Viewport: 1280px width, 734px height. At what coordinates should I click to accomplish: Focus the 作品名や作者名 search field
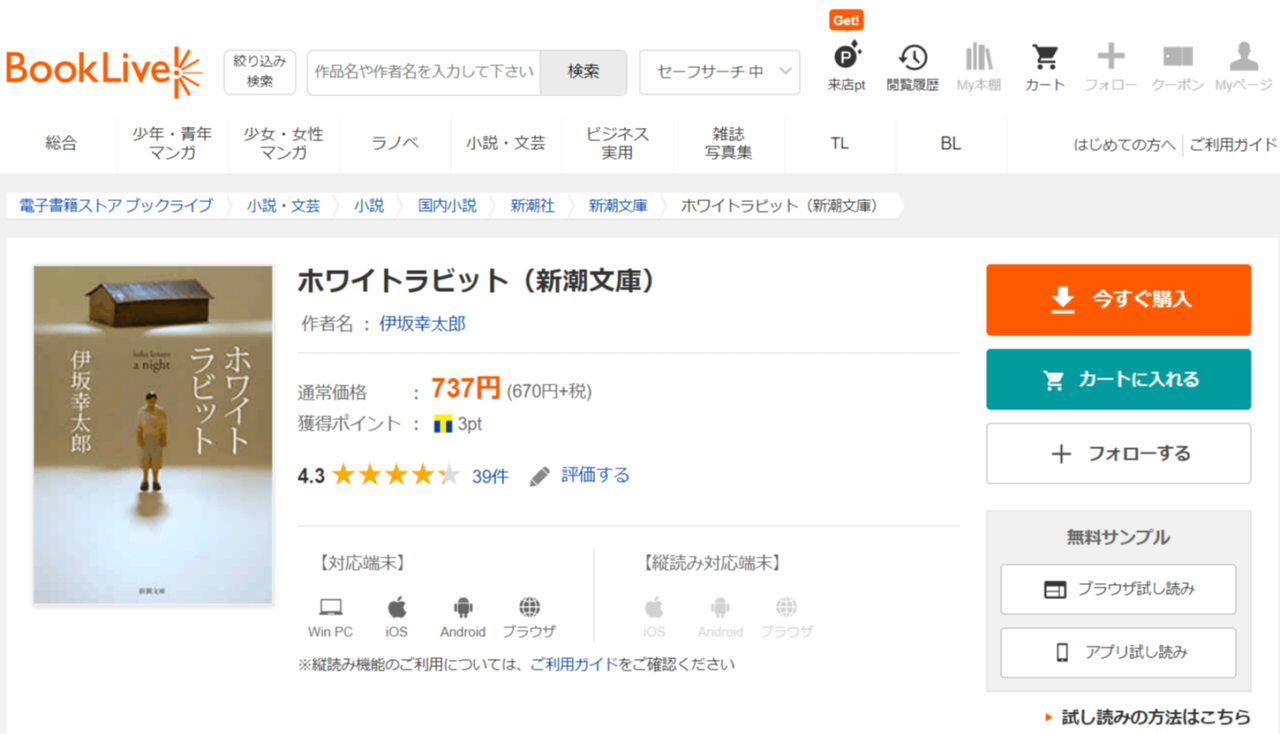click(424, 72)
